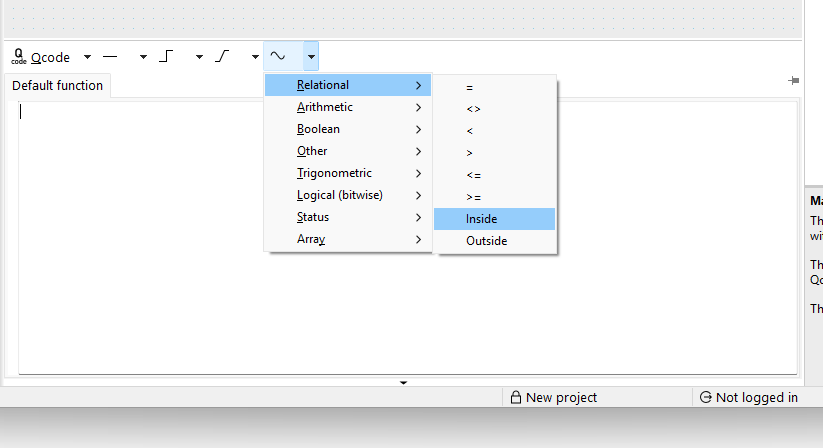Insert the <= operator
Image resolution: width=823 pixels, height=448 pixels.
494,175
